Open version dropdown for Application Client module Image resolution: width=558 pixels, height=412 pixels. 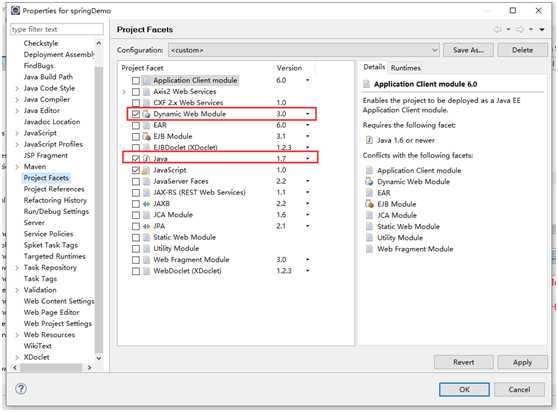pyautogui.click(x=307, y=80)
